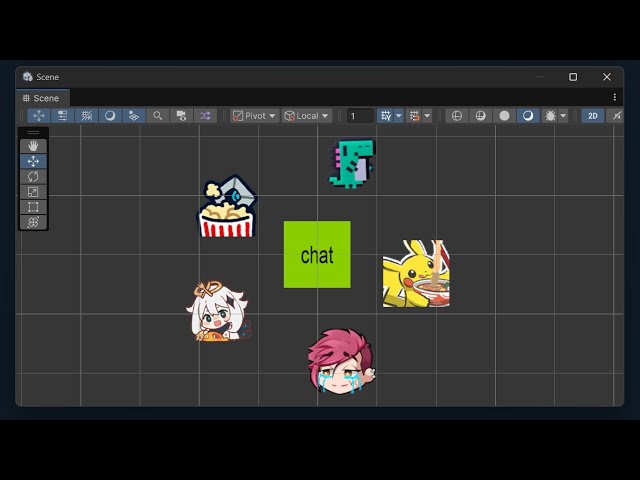Open the Scene tab three-dot menu

pyautogui.click(x=615, y=98)
